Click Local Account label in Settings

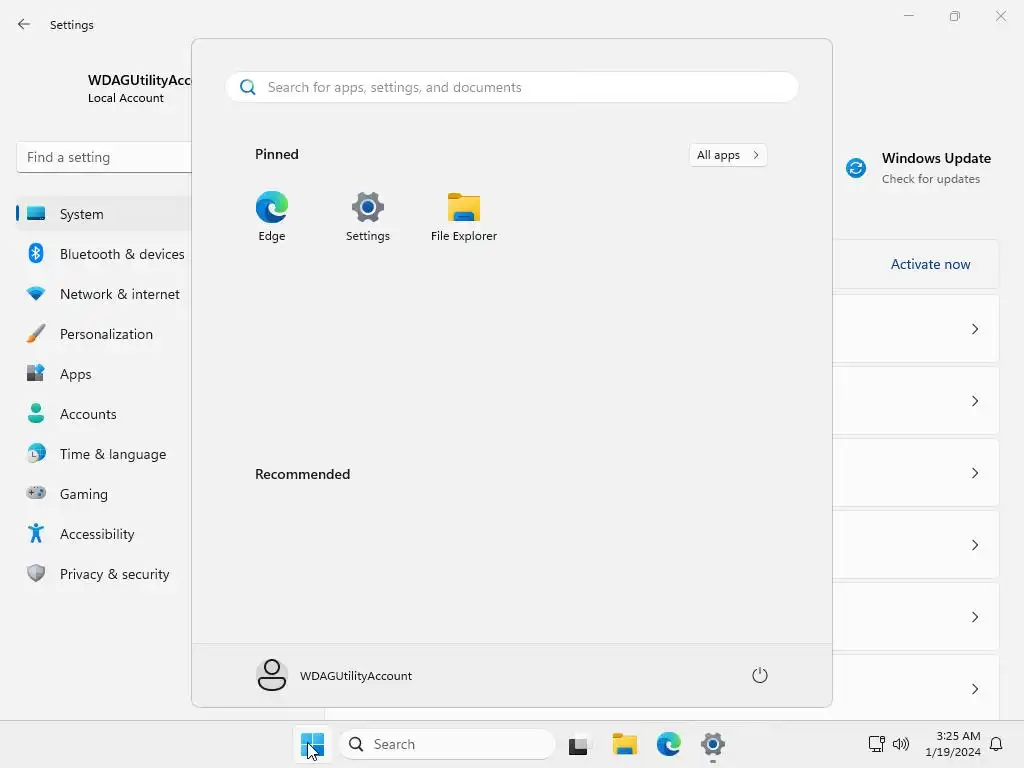tap(125, 98)
